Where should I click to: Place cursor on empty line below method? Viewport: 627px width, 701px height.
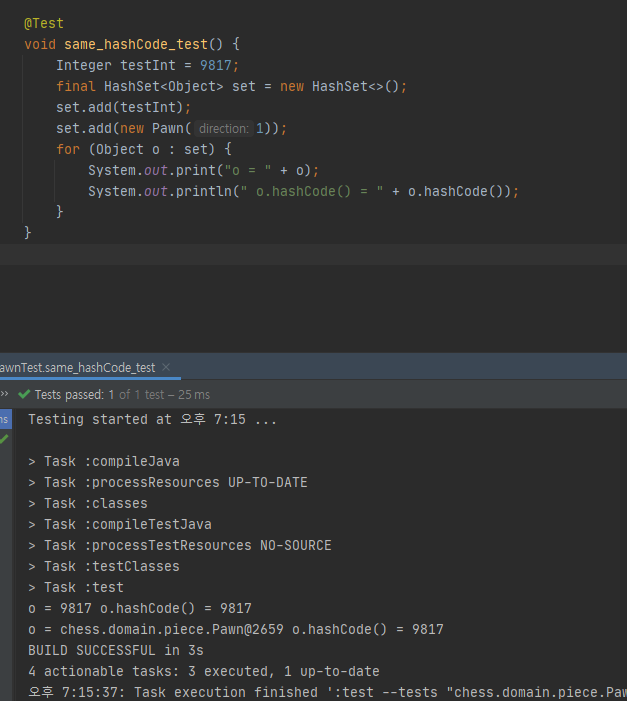300,254
